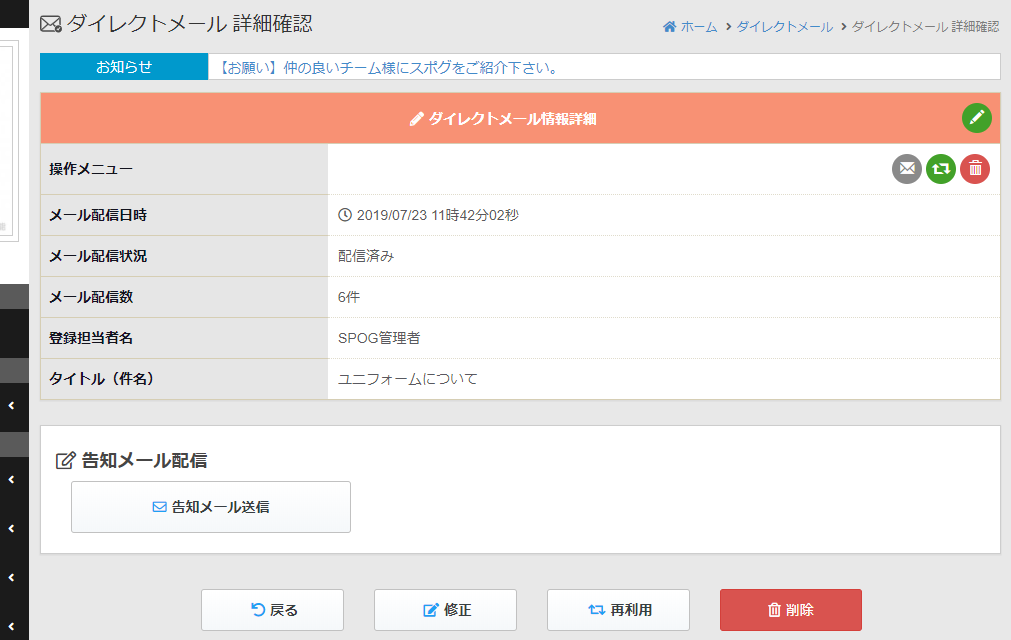The height and width of the screenshot is (640, 1011).
Task: Click the title text ユニフォームについて
Action: 408,379
